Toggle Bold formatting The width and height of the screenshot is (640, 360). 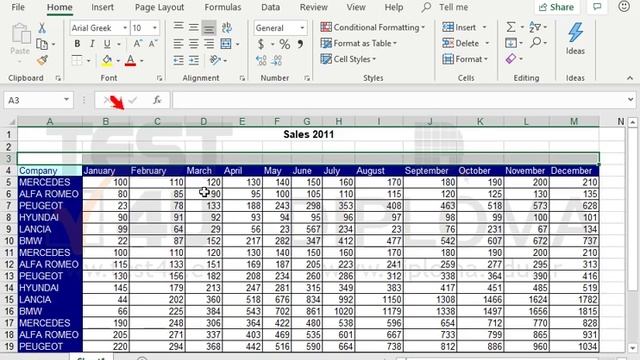[77, 44]
